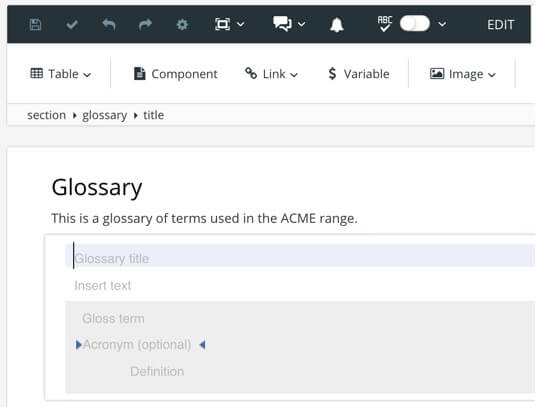Image resolution: width=536 pixels, height=408 pixels.
Task: Switch to EDIT mode
Action: (x=501, y=25)
